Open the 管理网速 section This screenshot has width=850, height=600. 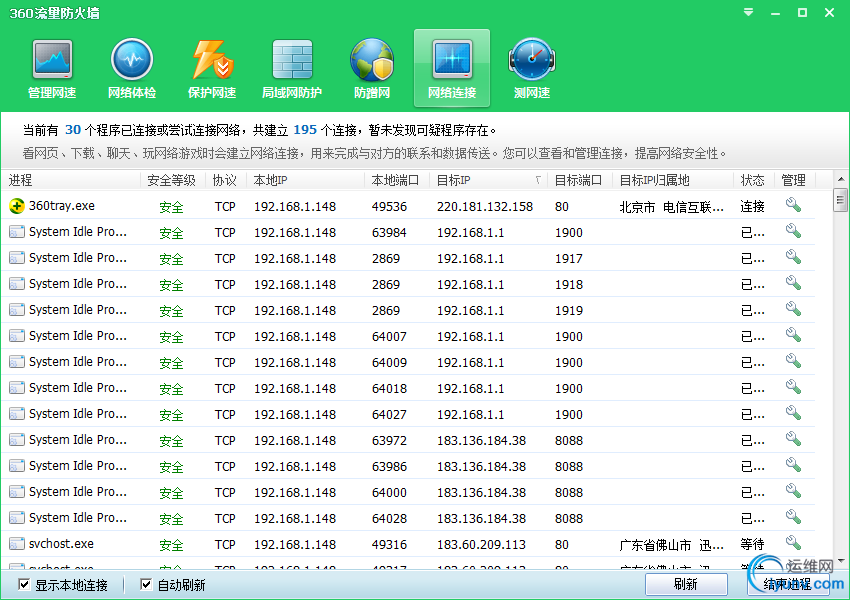pyautogui.click(x=52, y=69)
